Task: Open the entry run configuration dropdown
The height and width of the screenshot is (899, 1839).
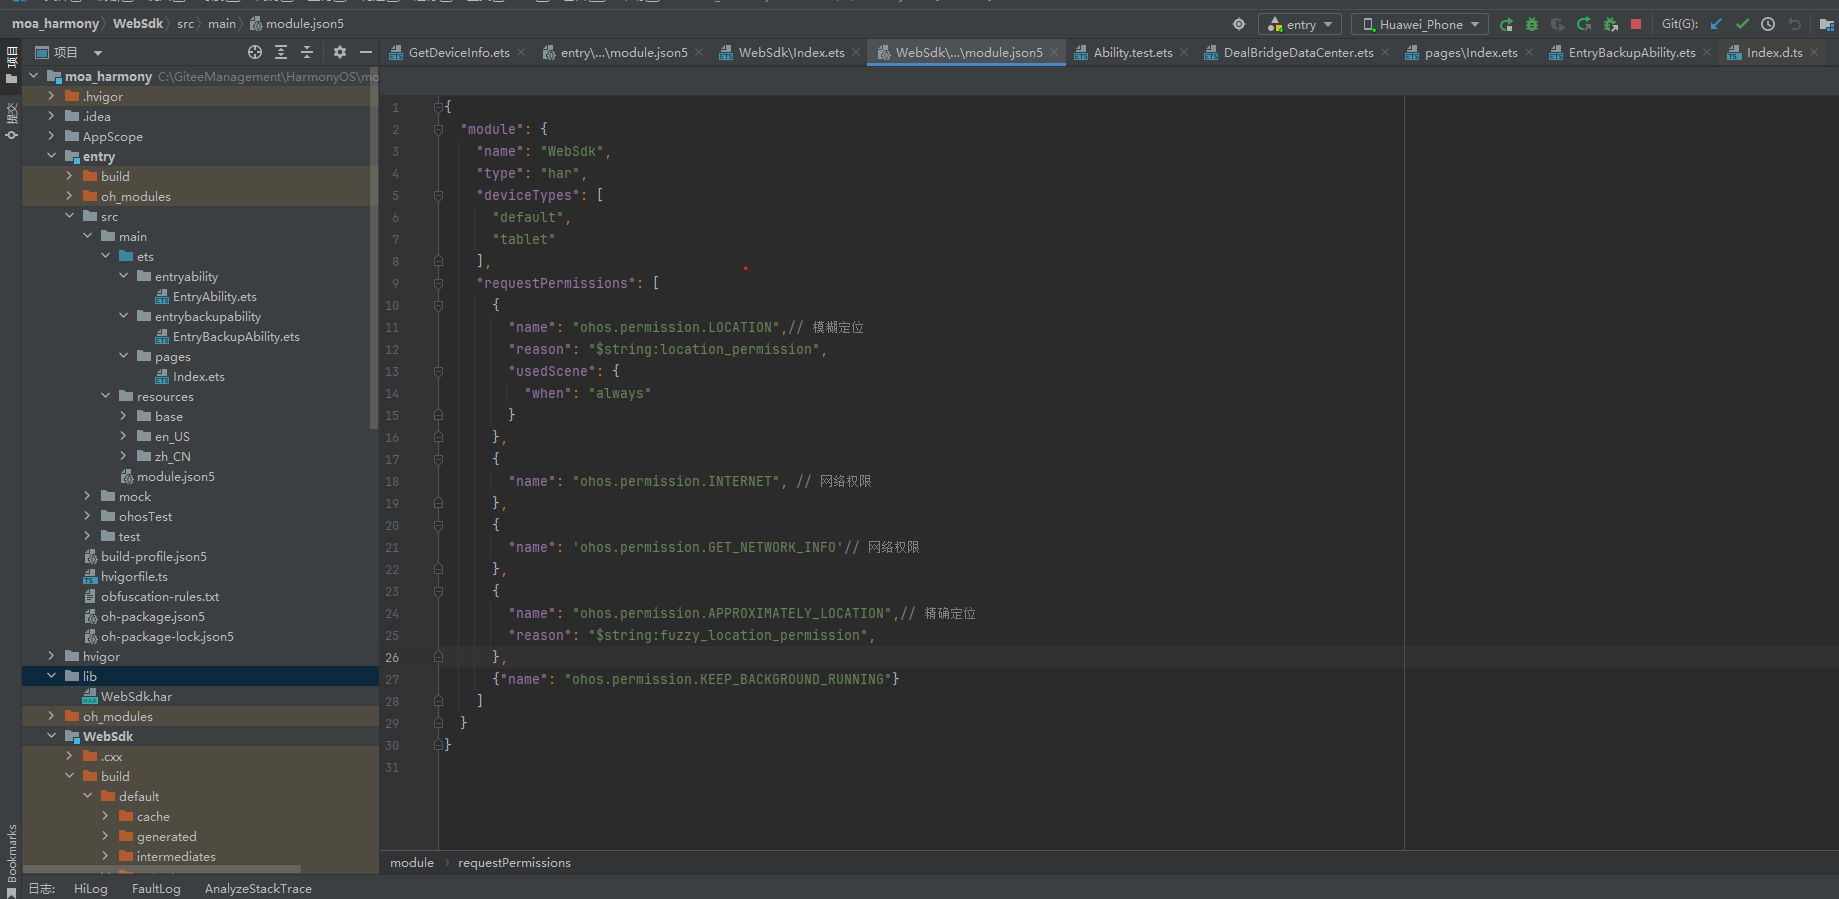Action: (x=1299, y=24)
